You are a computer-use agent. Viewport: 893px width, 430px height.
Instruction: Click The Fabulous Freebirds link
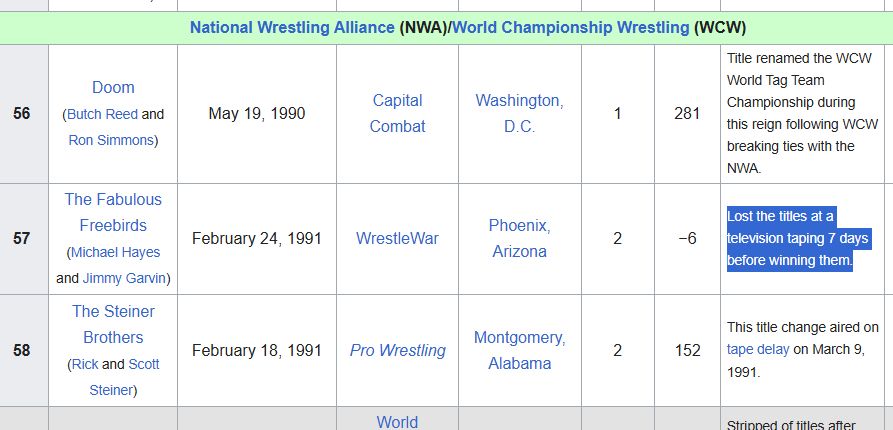(x=113, y=212)
